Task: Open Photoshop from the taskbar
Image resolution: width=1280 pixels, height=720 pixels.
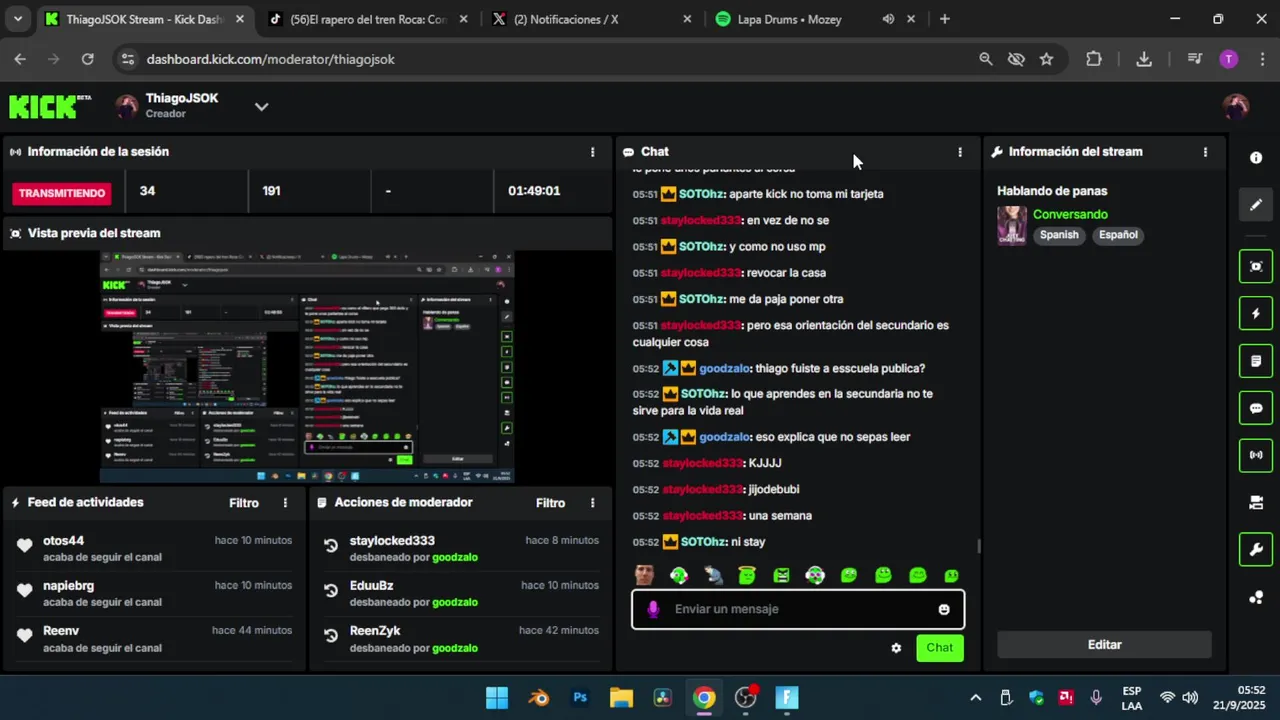Action: click(580, 698)
